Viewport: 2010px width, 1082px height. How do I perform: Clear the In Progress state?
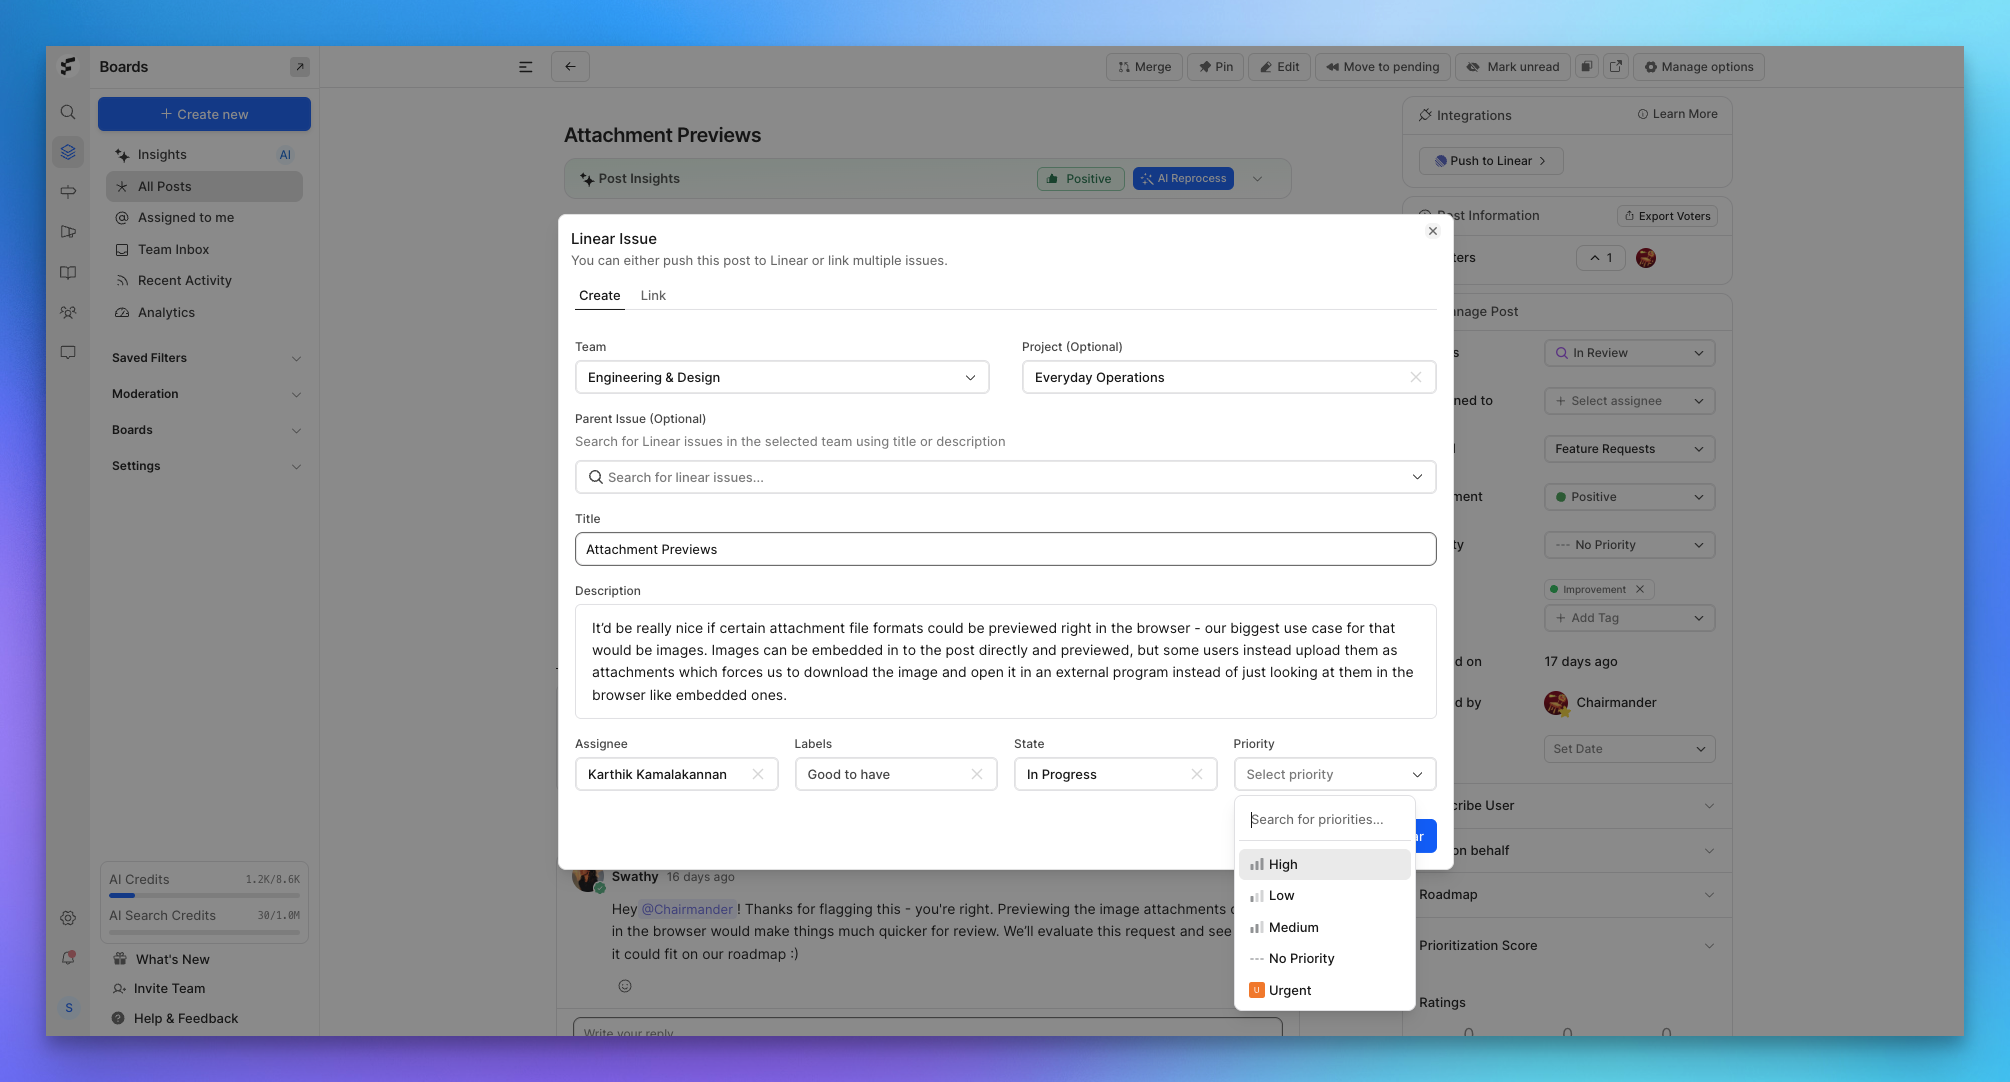click(x=1197, y=774)
